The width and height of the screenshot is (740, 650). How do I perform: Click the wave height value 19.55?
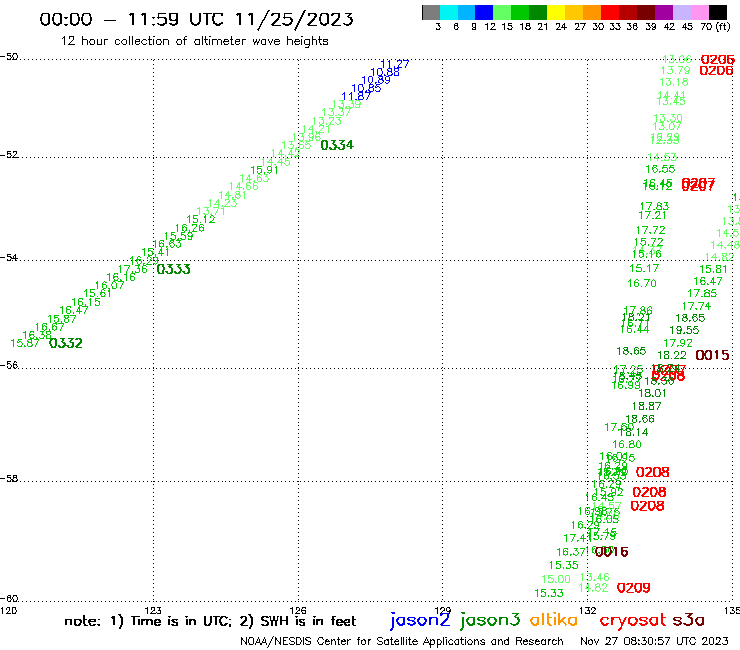tap(684, 330)
